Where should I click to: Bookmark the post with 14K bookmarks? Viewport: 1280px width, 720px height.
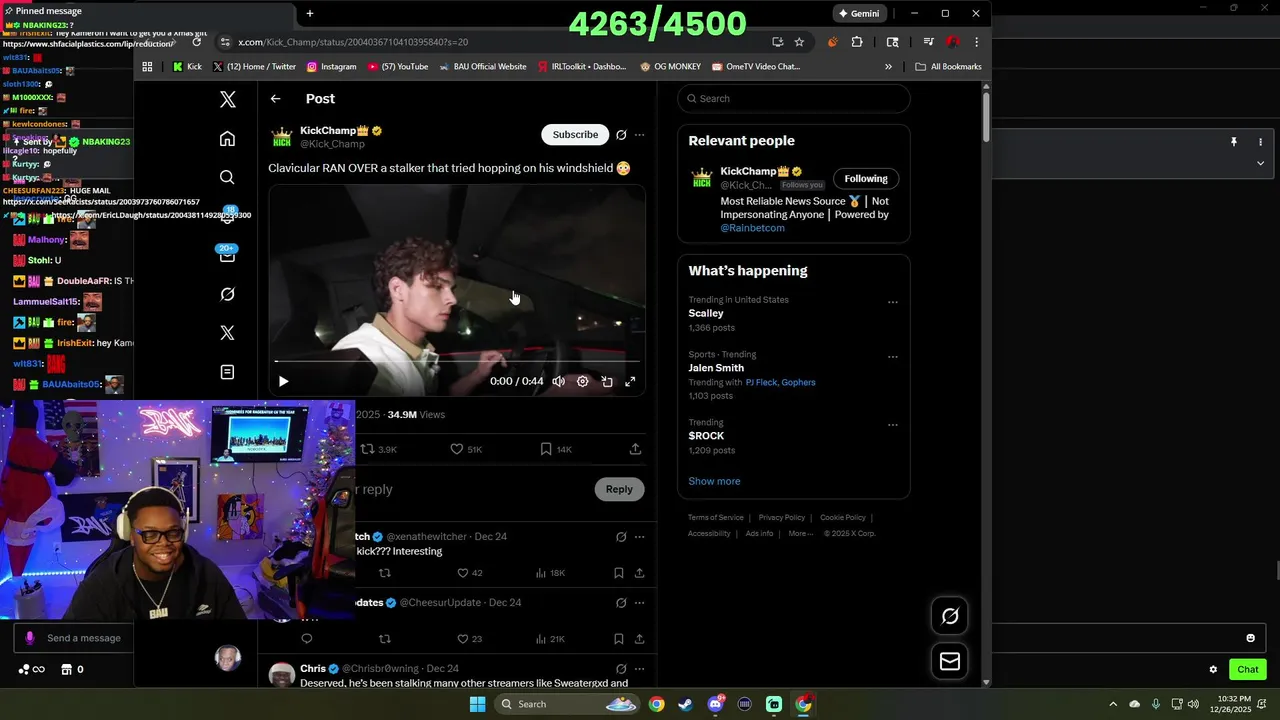[x=556, y=449]
